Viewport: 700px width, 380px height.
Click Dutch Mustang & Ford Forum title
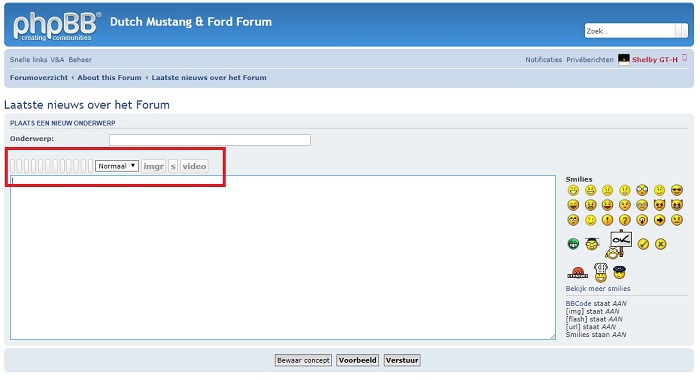pyautogui.click(x=191, y=22)
